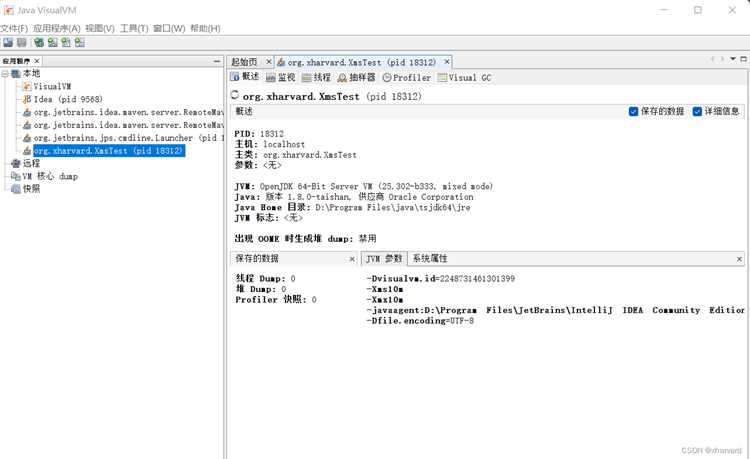The height and width of the screenshot is (459, 750).
Task: Click the 线程 Dump: 0 entry
Action: (265, 279)
